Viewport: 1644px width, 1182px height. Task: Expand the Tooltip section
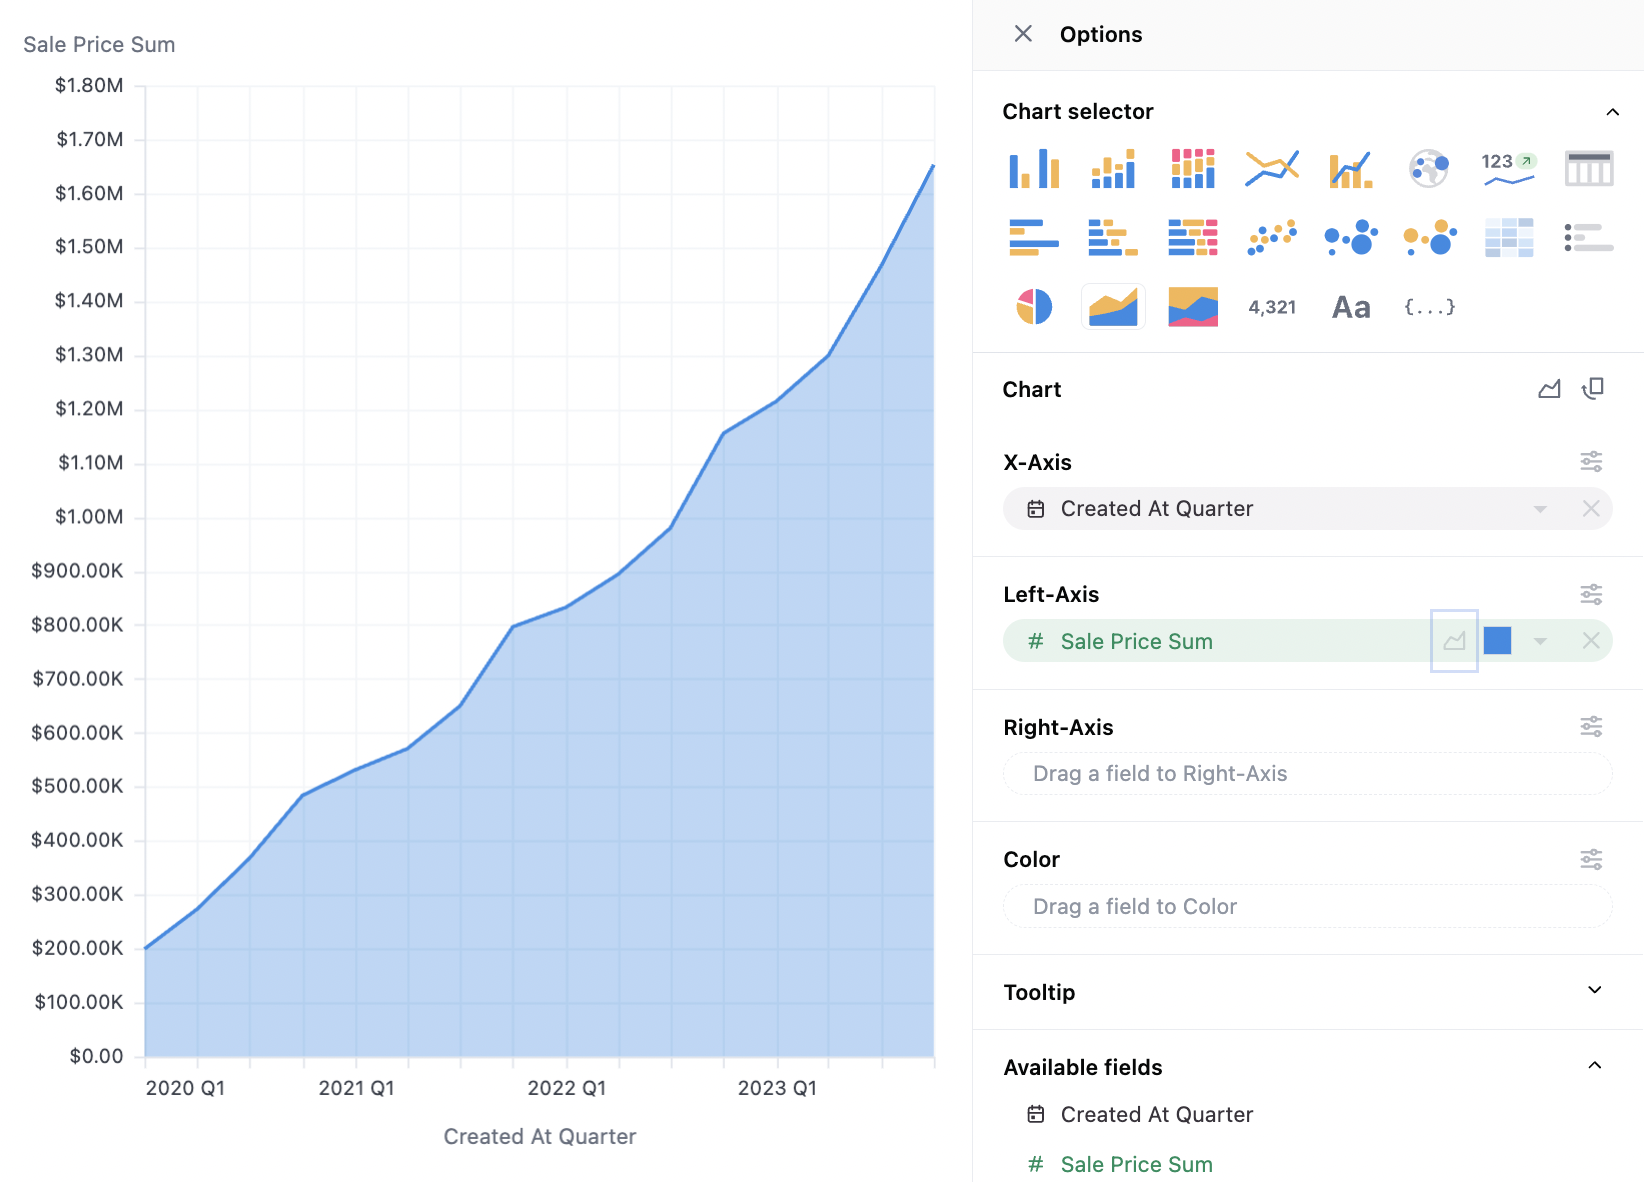(x=1594, y=991)
